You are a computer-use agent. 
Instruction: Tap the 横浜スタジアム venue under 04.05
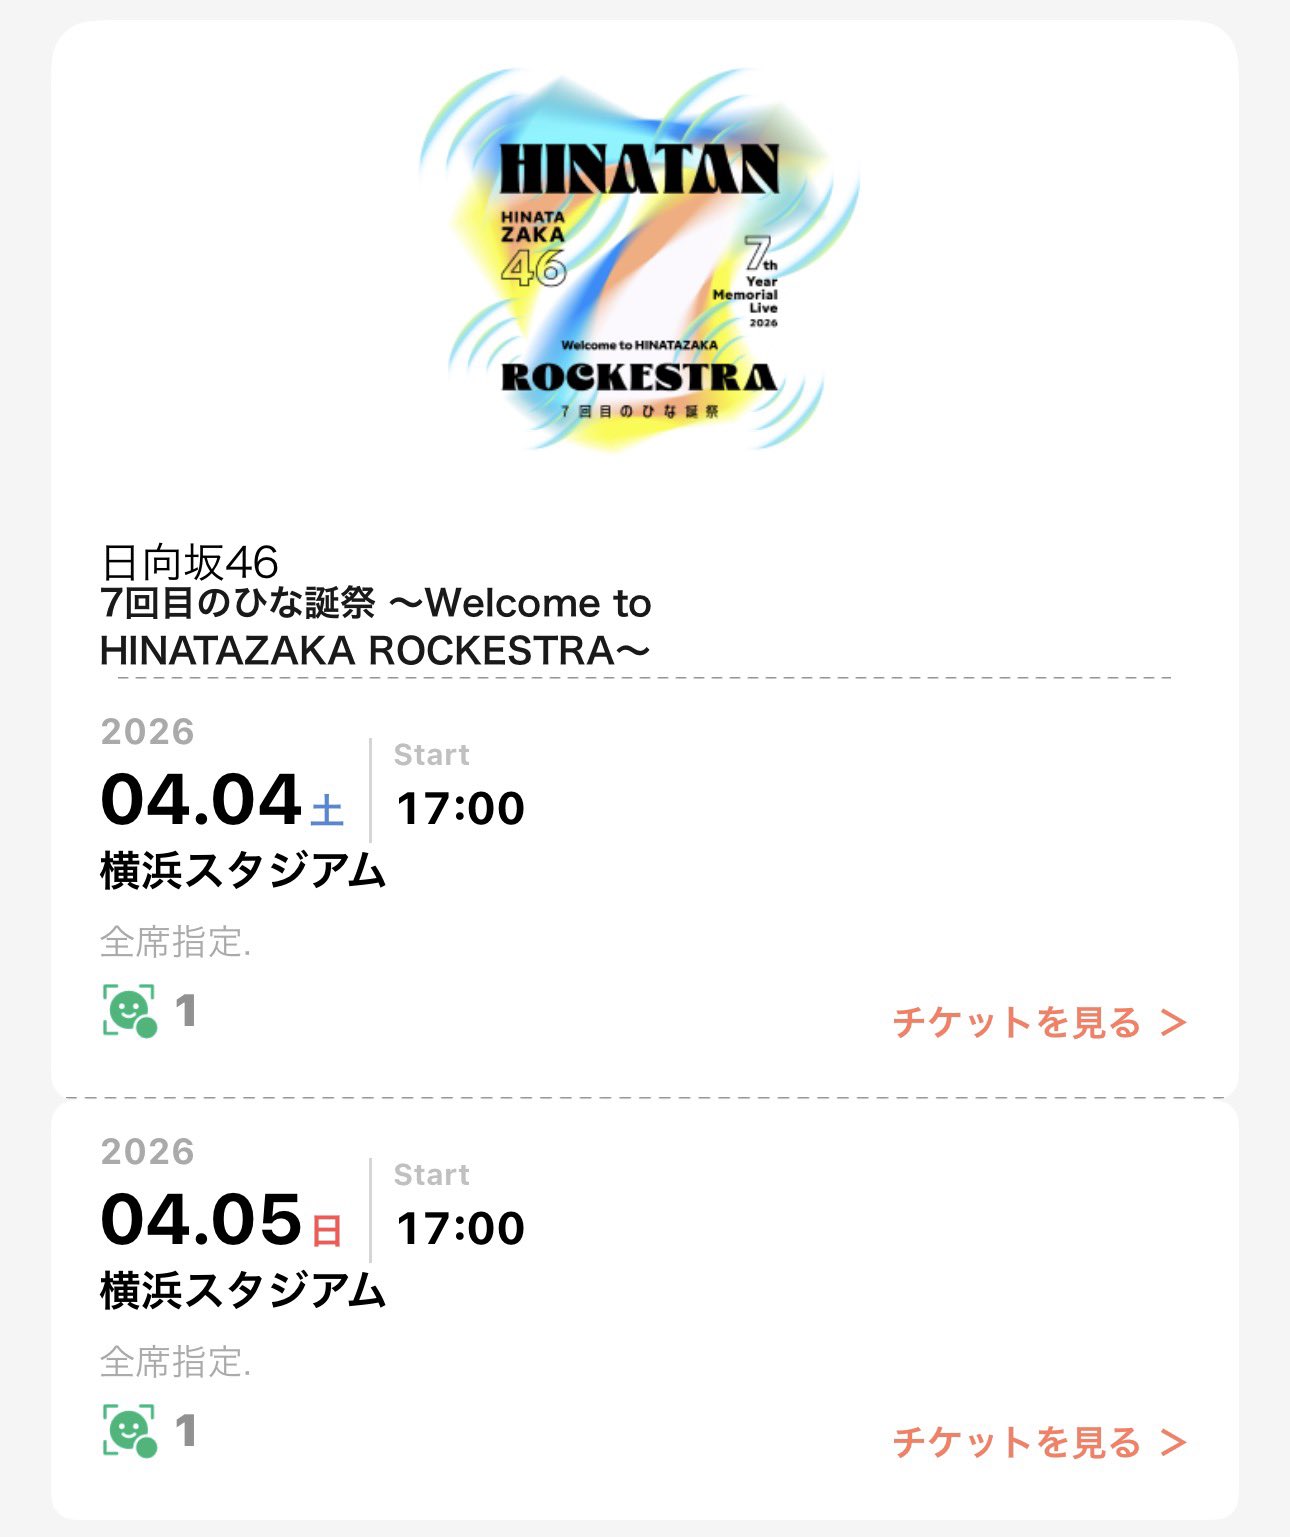point(243,1291)
